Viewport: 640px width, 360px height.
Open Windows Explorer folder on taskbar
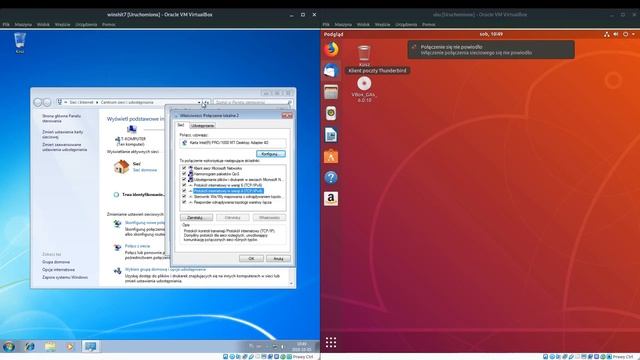[x=50, y=347]
